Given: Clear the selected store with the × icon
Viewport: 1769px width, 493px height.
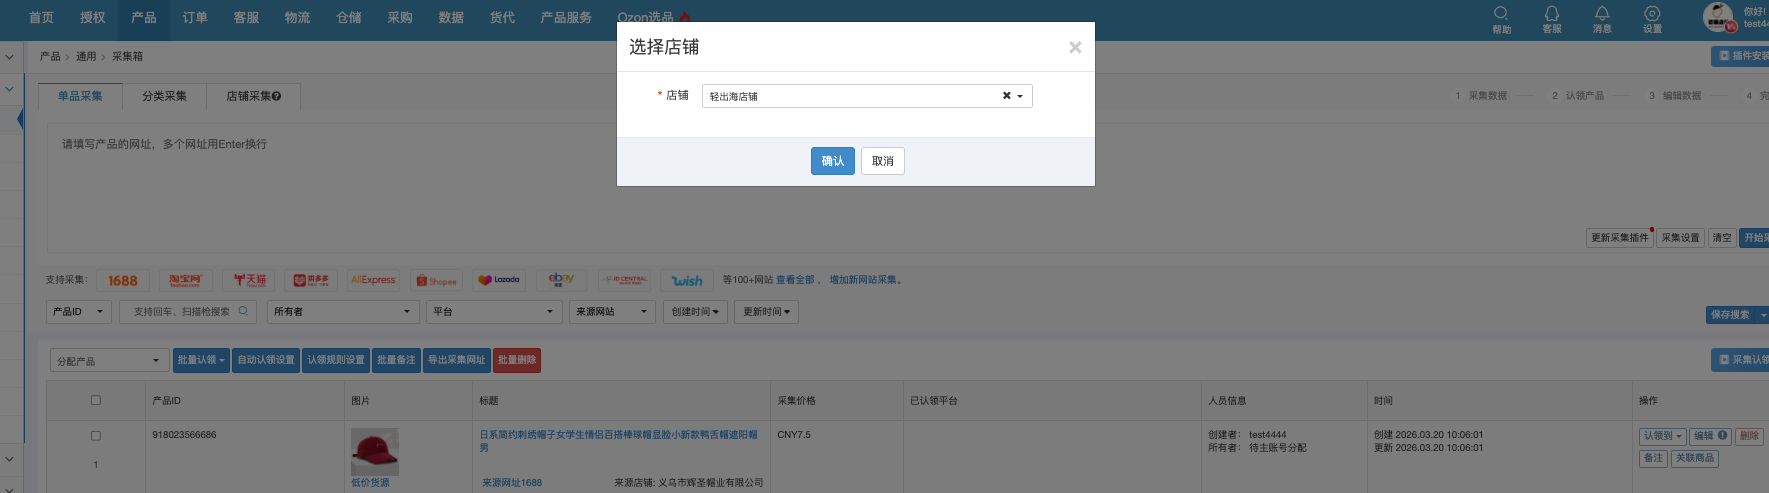Looking at the screenshot, I should (x=1006, y=96).
